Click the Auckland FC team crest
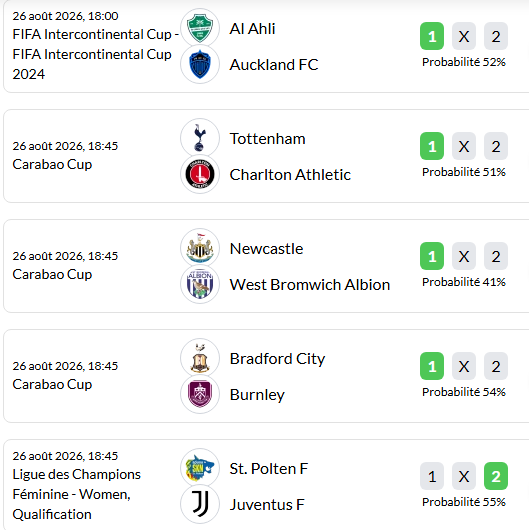This screenshot has width=529, height=530. [x=200, y=64]
